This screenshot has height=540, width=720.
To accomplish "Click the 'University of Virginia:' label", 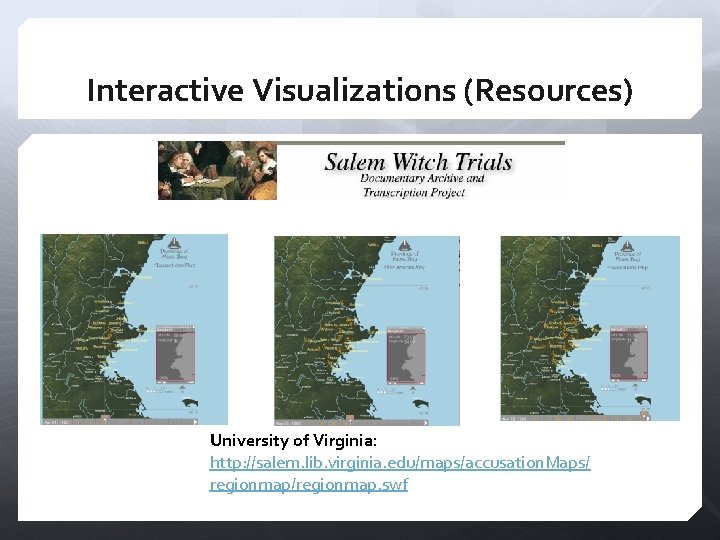I will [293, 441].
